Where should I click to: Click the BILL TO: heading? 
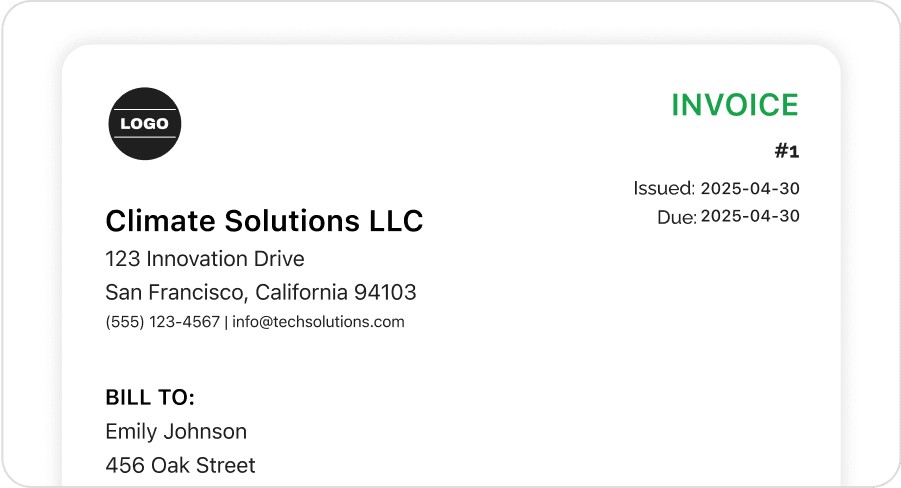point(150,398)
